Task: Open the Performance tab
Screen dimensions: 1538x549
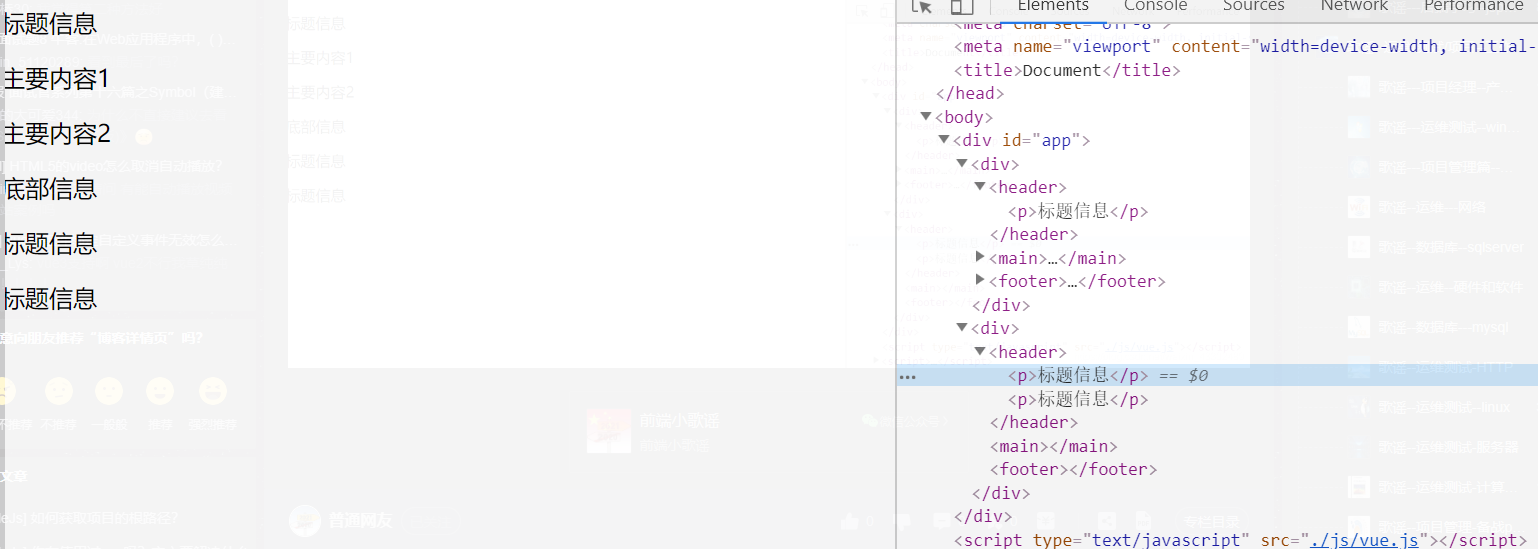Action: (1473, 6)
